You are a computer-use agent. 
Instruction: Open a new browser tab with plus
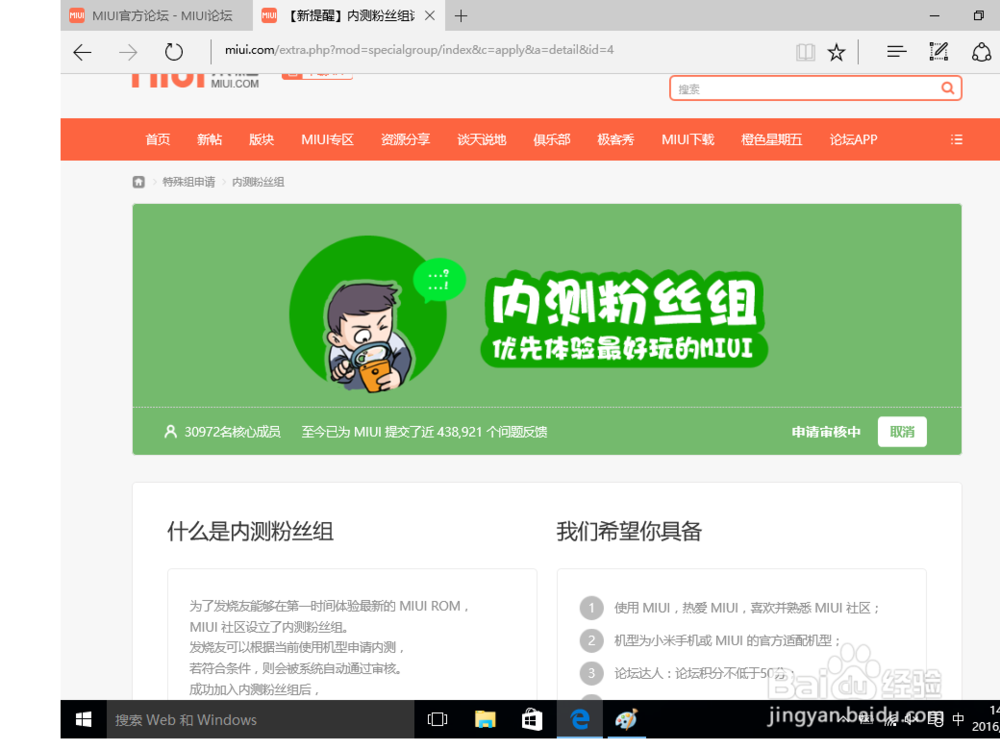pyautogui.click(x=461, y=16)
